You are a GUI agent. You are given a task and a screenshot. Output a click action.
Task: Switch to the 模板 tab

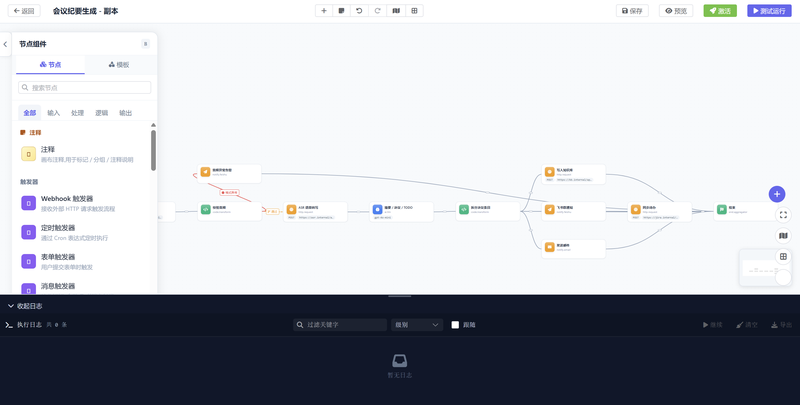[x=119, y=65]
